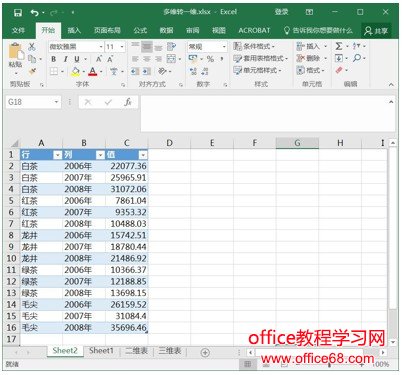Apply red font color A
This screenshot has width=404, height=375.
click(93, 71)
